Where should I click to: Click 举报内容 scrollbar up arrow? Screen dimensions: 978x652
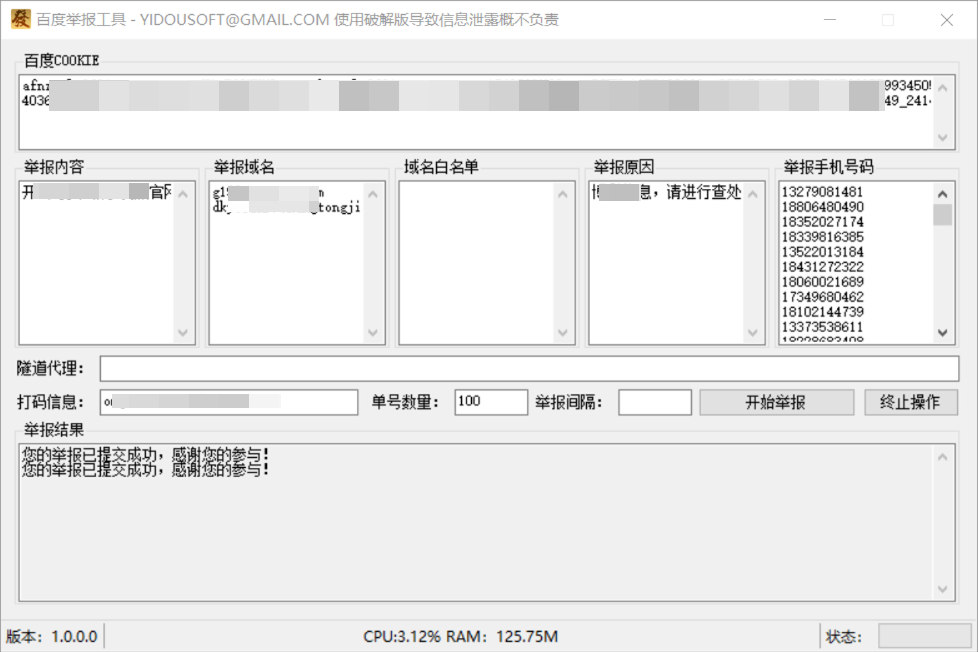click(x=183, y=194)
